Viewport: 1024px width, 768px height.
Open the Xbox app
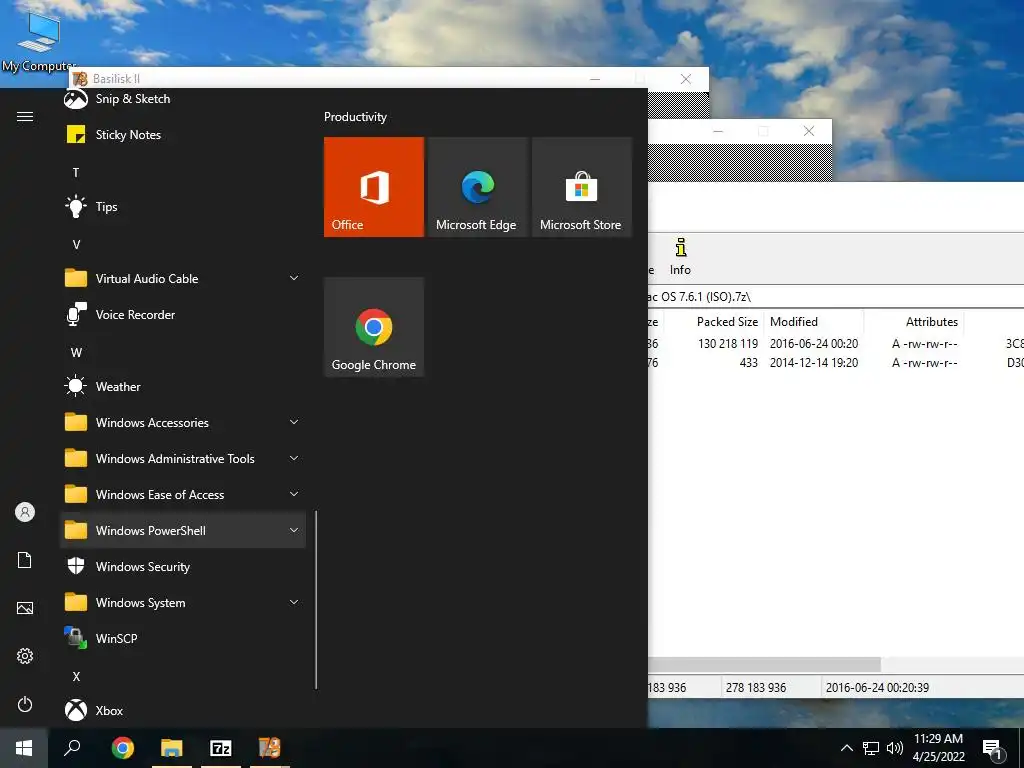click(x=183, y=710)
